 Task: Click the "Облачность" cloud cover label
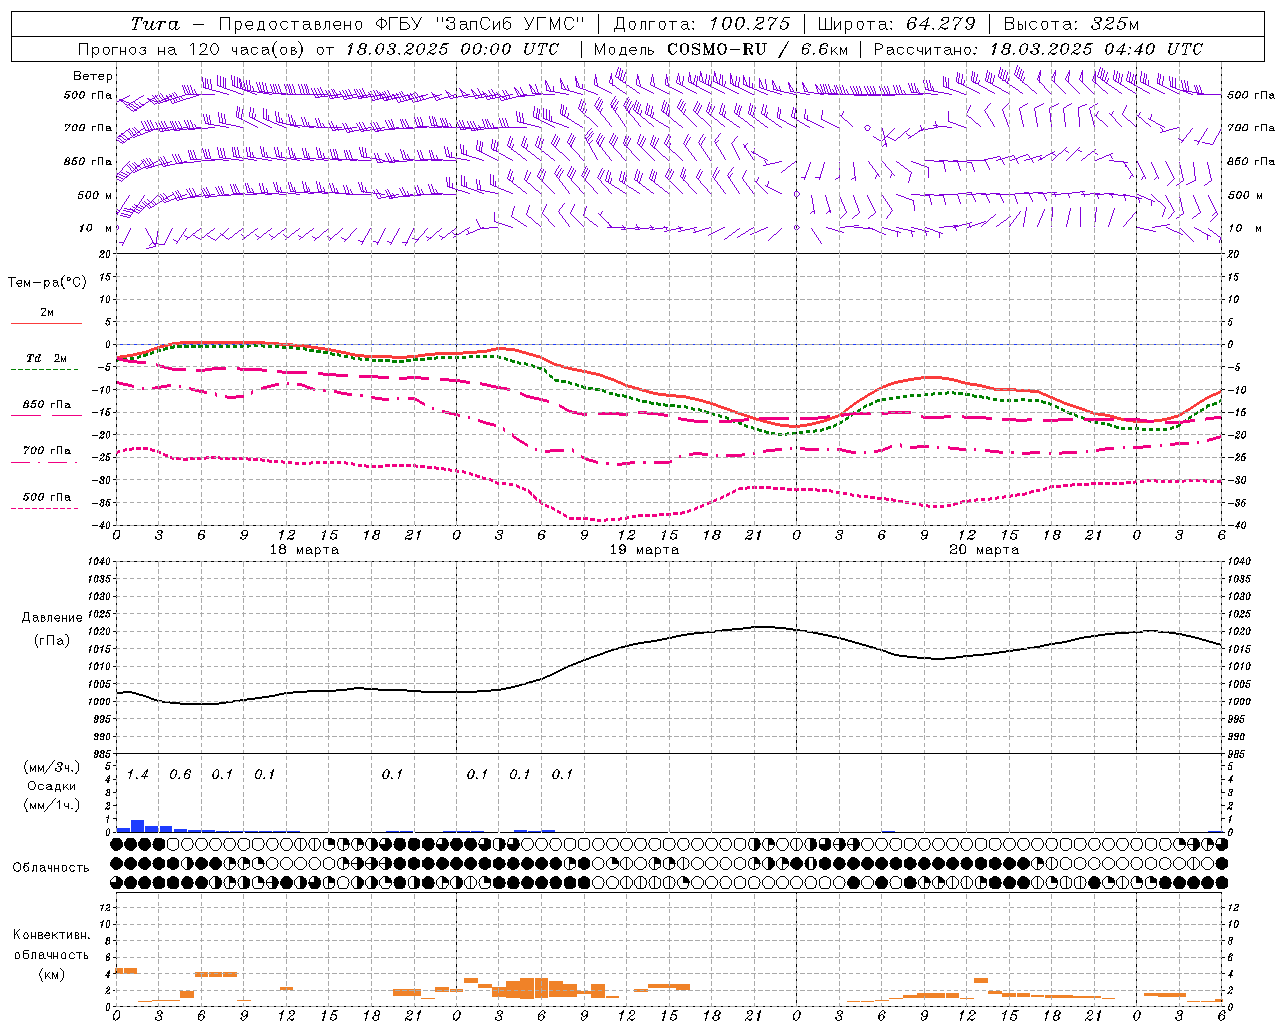coord(51,868)
